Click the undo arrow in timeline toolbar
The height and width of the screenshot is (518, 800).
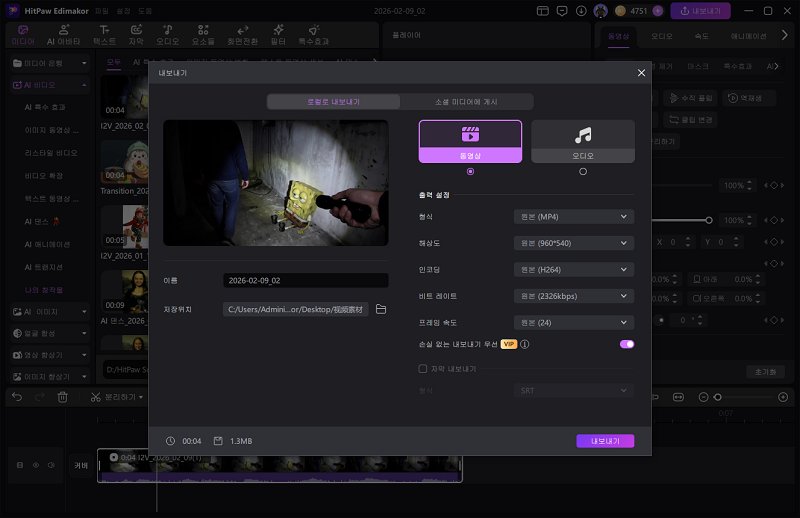[x=17, y=397]
